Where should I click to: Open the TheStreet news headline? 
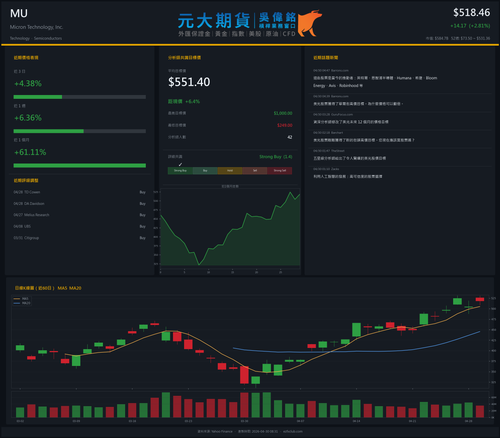(x=349, y=158)
